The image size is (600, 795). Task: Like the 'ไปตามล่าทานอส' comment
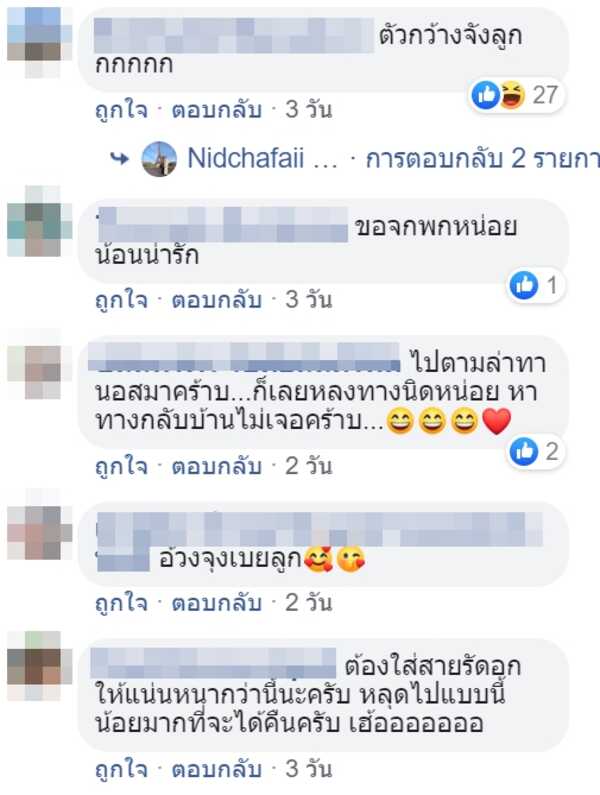pos(121,466)
